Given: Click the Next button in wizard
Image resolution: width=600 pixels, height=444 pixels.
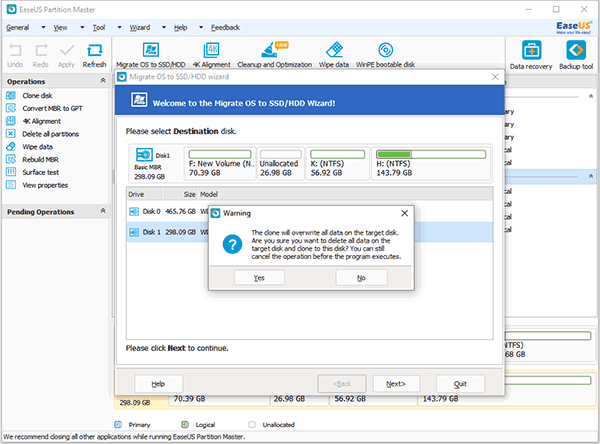Looking at the screenshot, I should click(396, 383).
